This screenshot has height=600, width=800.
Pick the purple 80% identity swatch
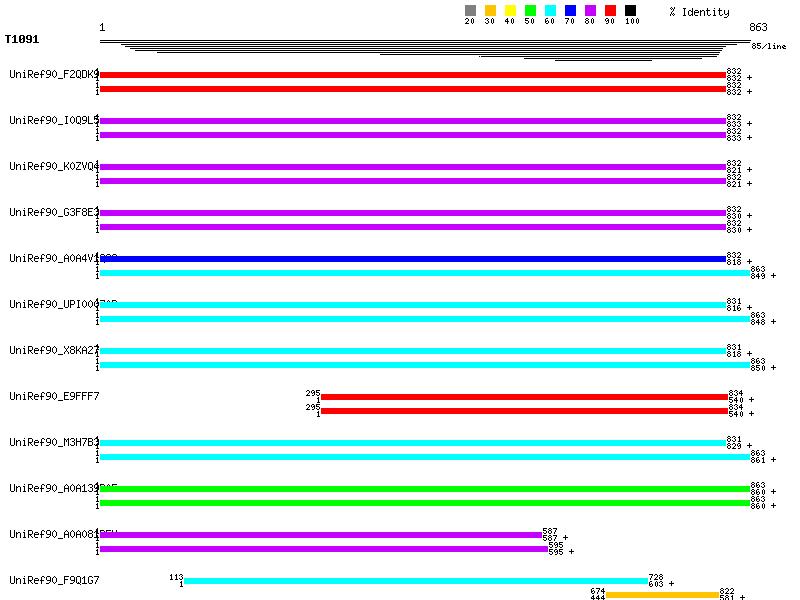[x=590, y=11]
